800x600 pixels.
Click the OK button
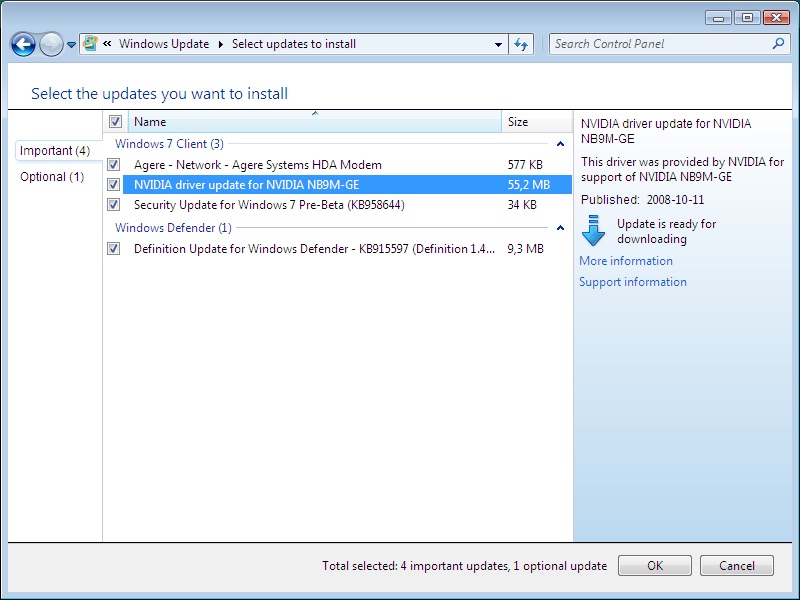(x=655, y=565)
